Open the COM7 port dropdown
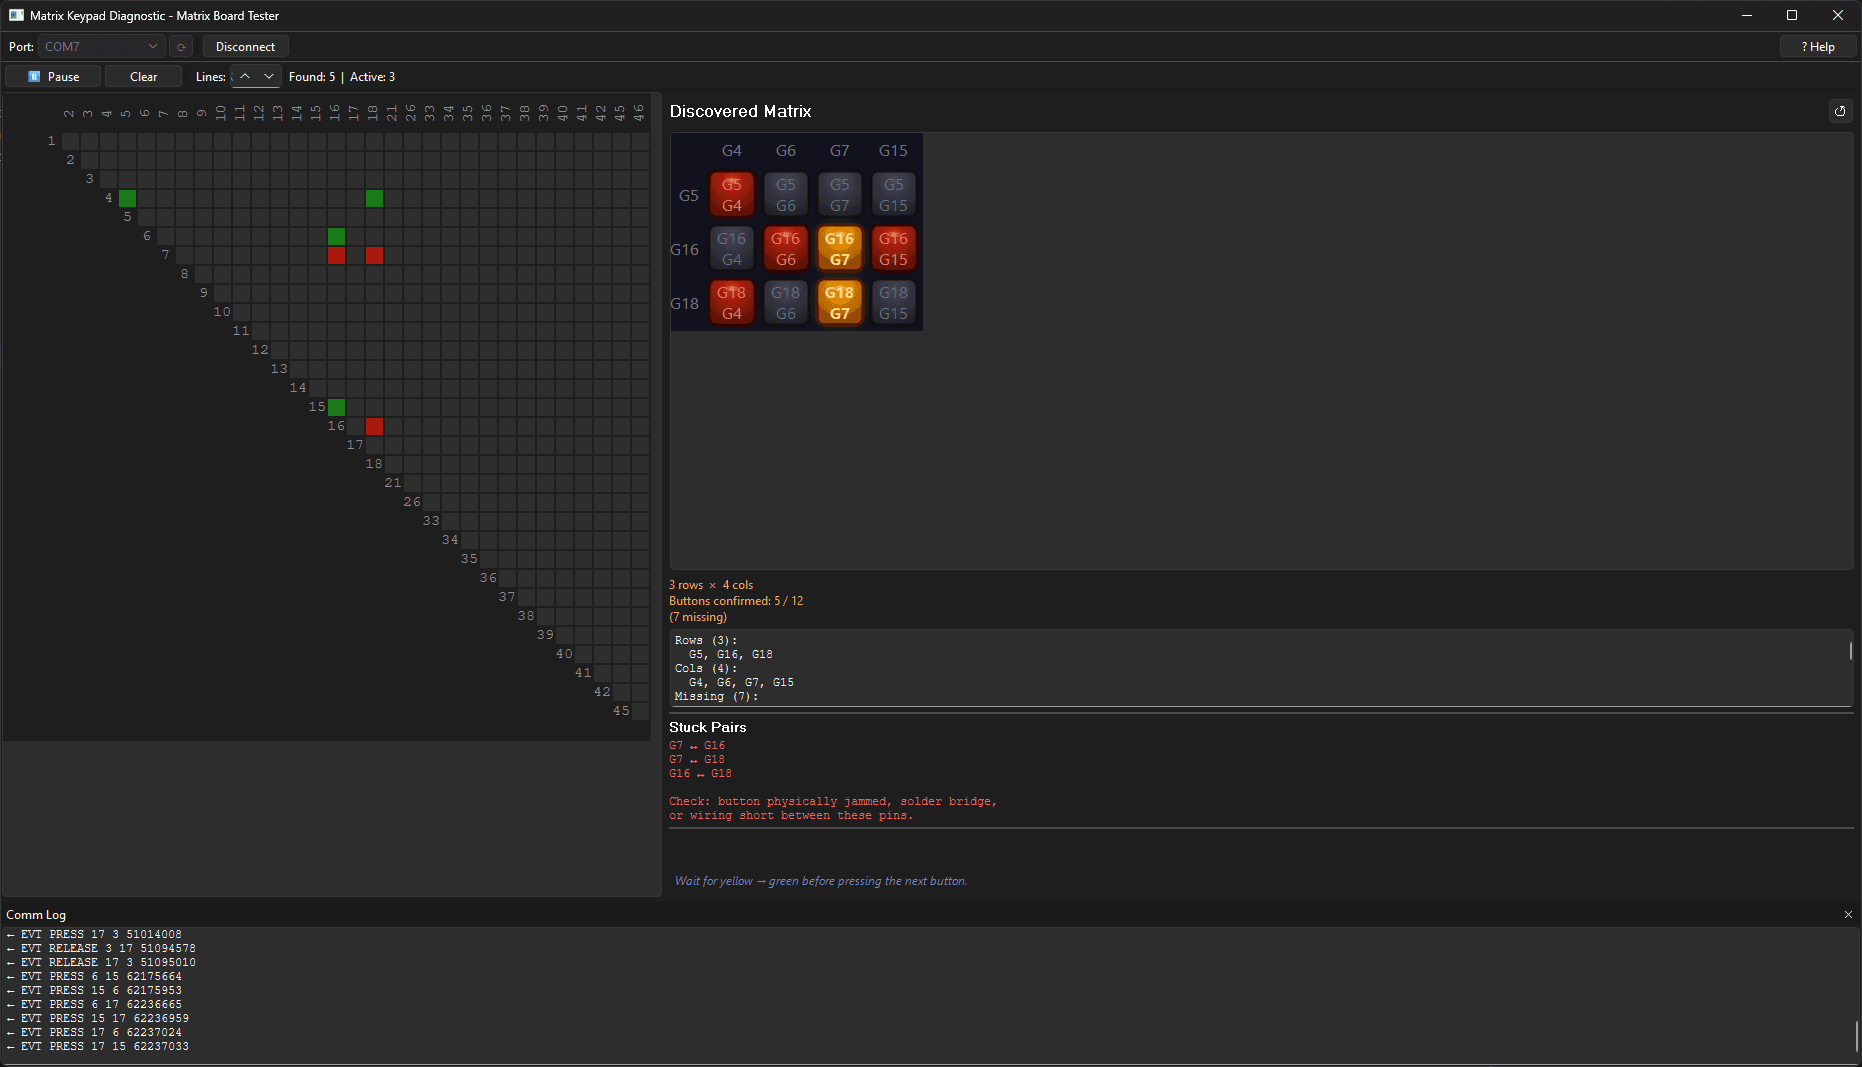 (x=101, y=46)
